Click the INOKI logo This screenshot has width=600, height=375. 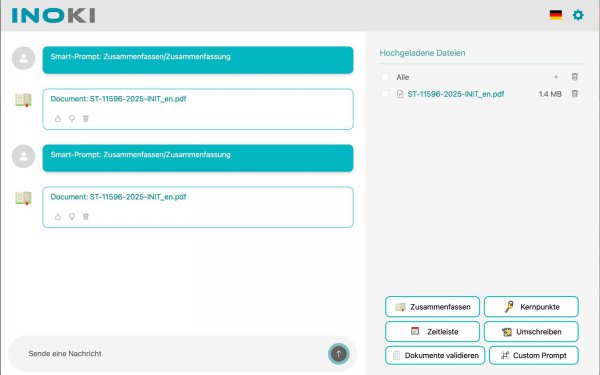coord(54,16)
